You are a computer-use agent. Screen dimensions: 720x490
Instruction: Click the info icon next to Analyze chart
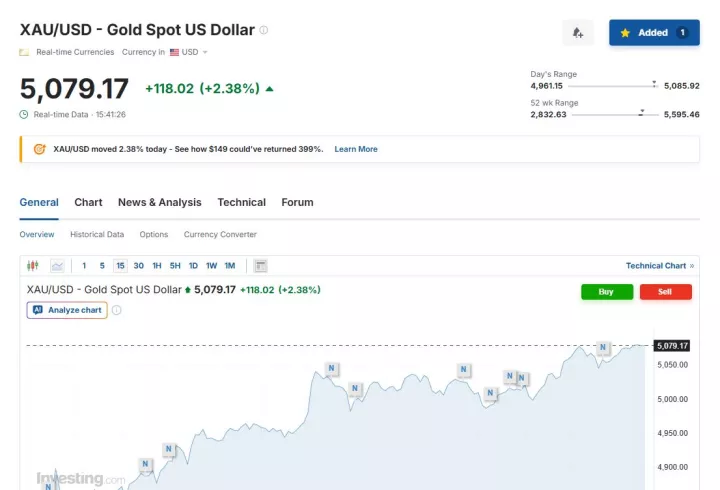click(117, 310)
